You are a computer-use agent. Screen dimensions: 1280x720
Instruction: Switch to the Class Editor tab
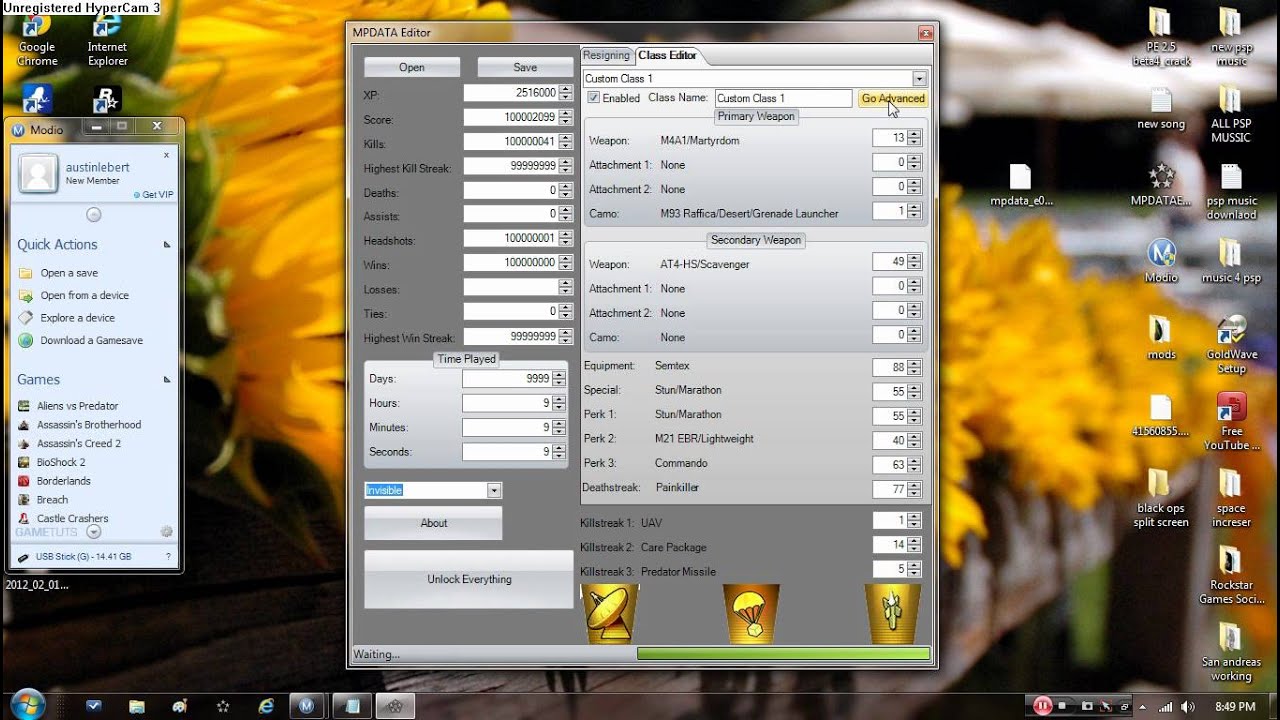click(x=668, y=55)
